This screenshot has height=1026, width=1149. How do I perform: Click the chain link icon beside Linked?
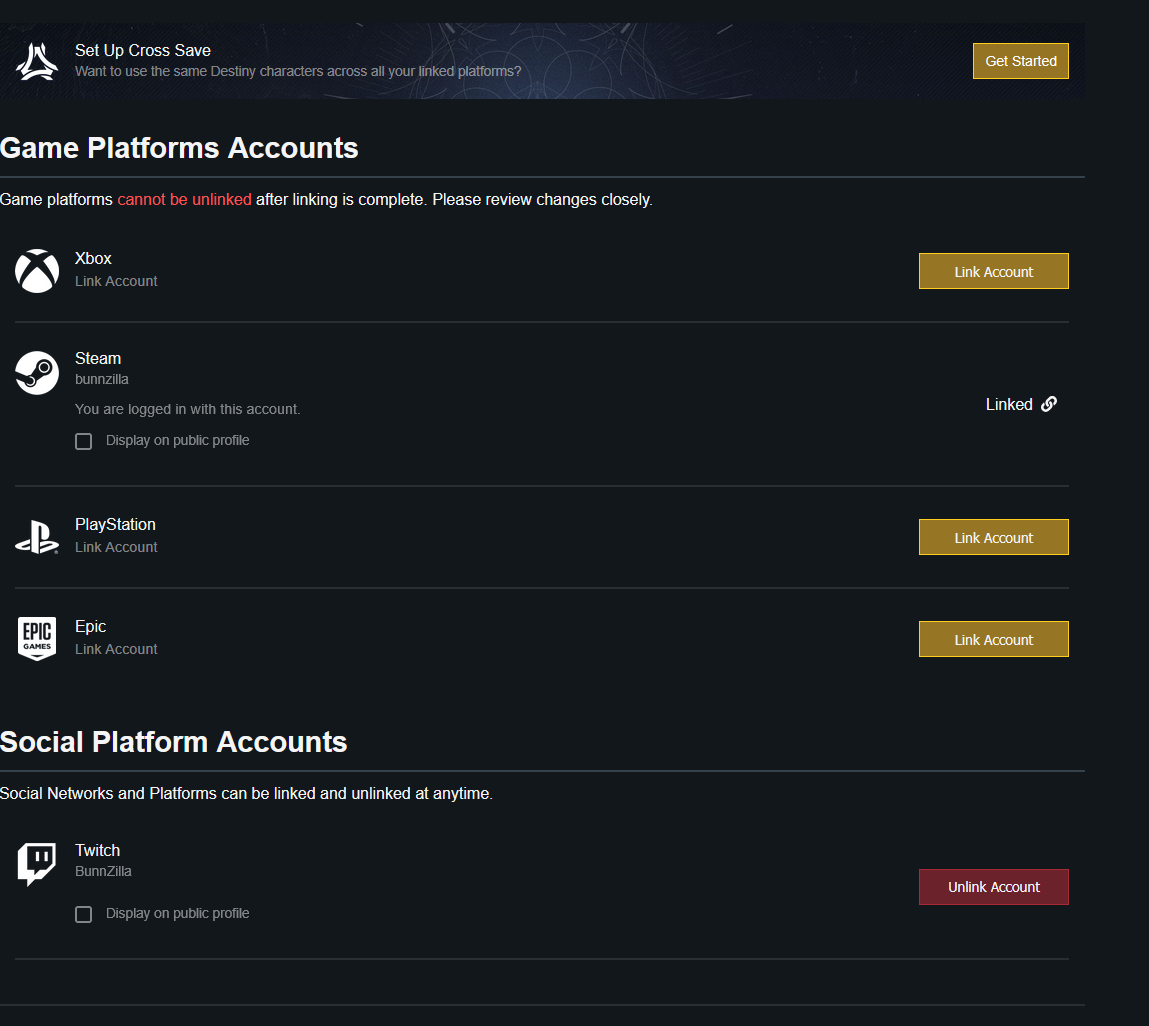tap(1049, 404)
